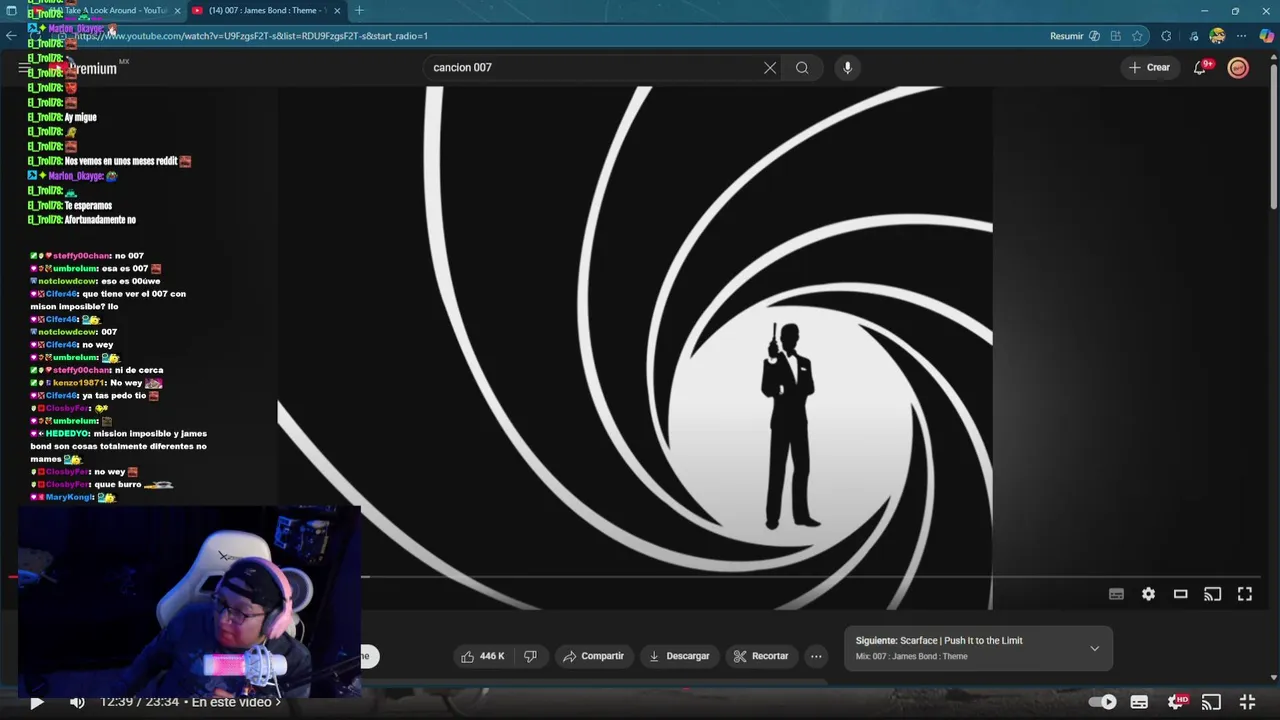Open Copilot sidebar icon
The height and width of the screenshot is (720, 1280).
pyautogui.click(x=1267, y=36)
